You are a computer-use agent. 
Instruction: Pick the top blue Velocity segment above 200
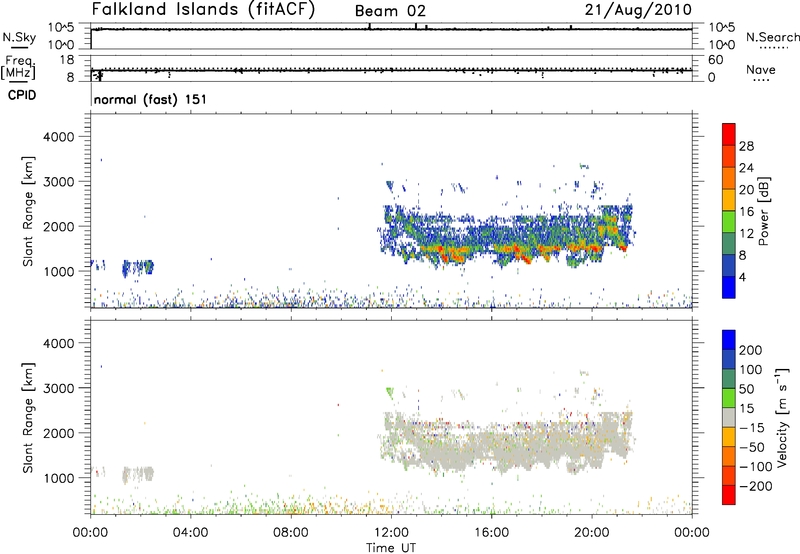pyautogui.click(x=729, y=340)
